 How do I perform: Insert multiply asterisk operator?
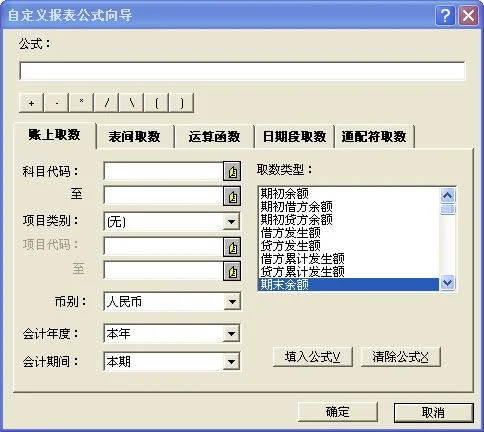pos(82,103)
